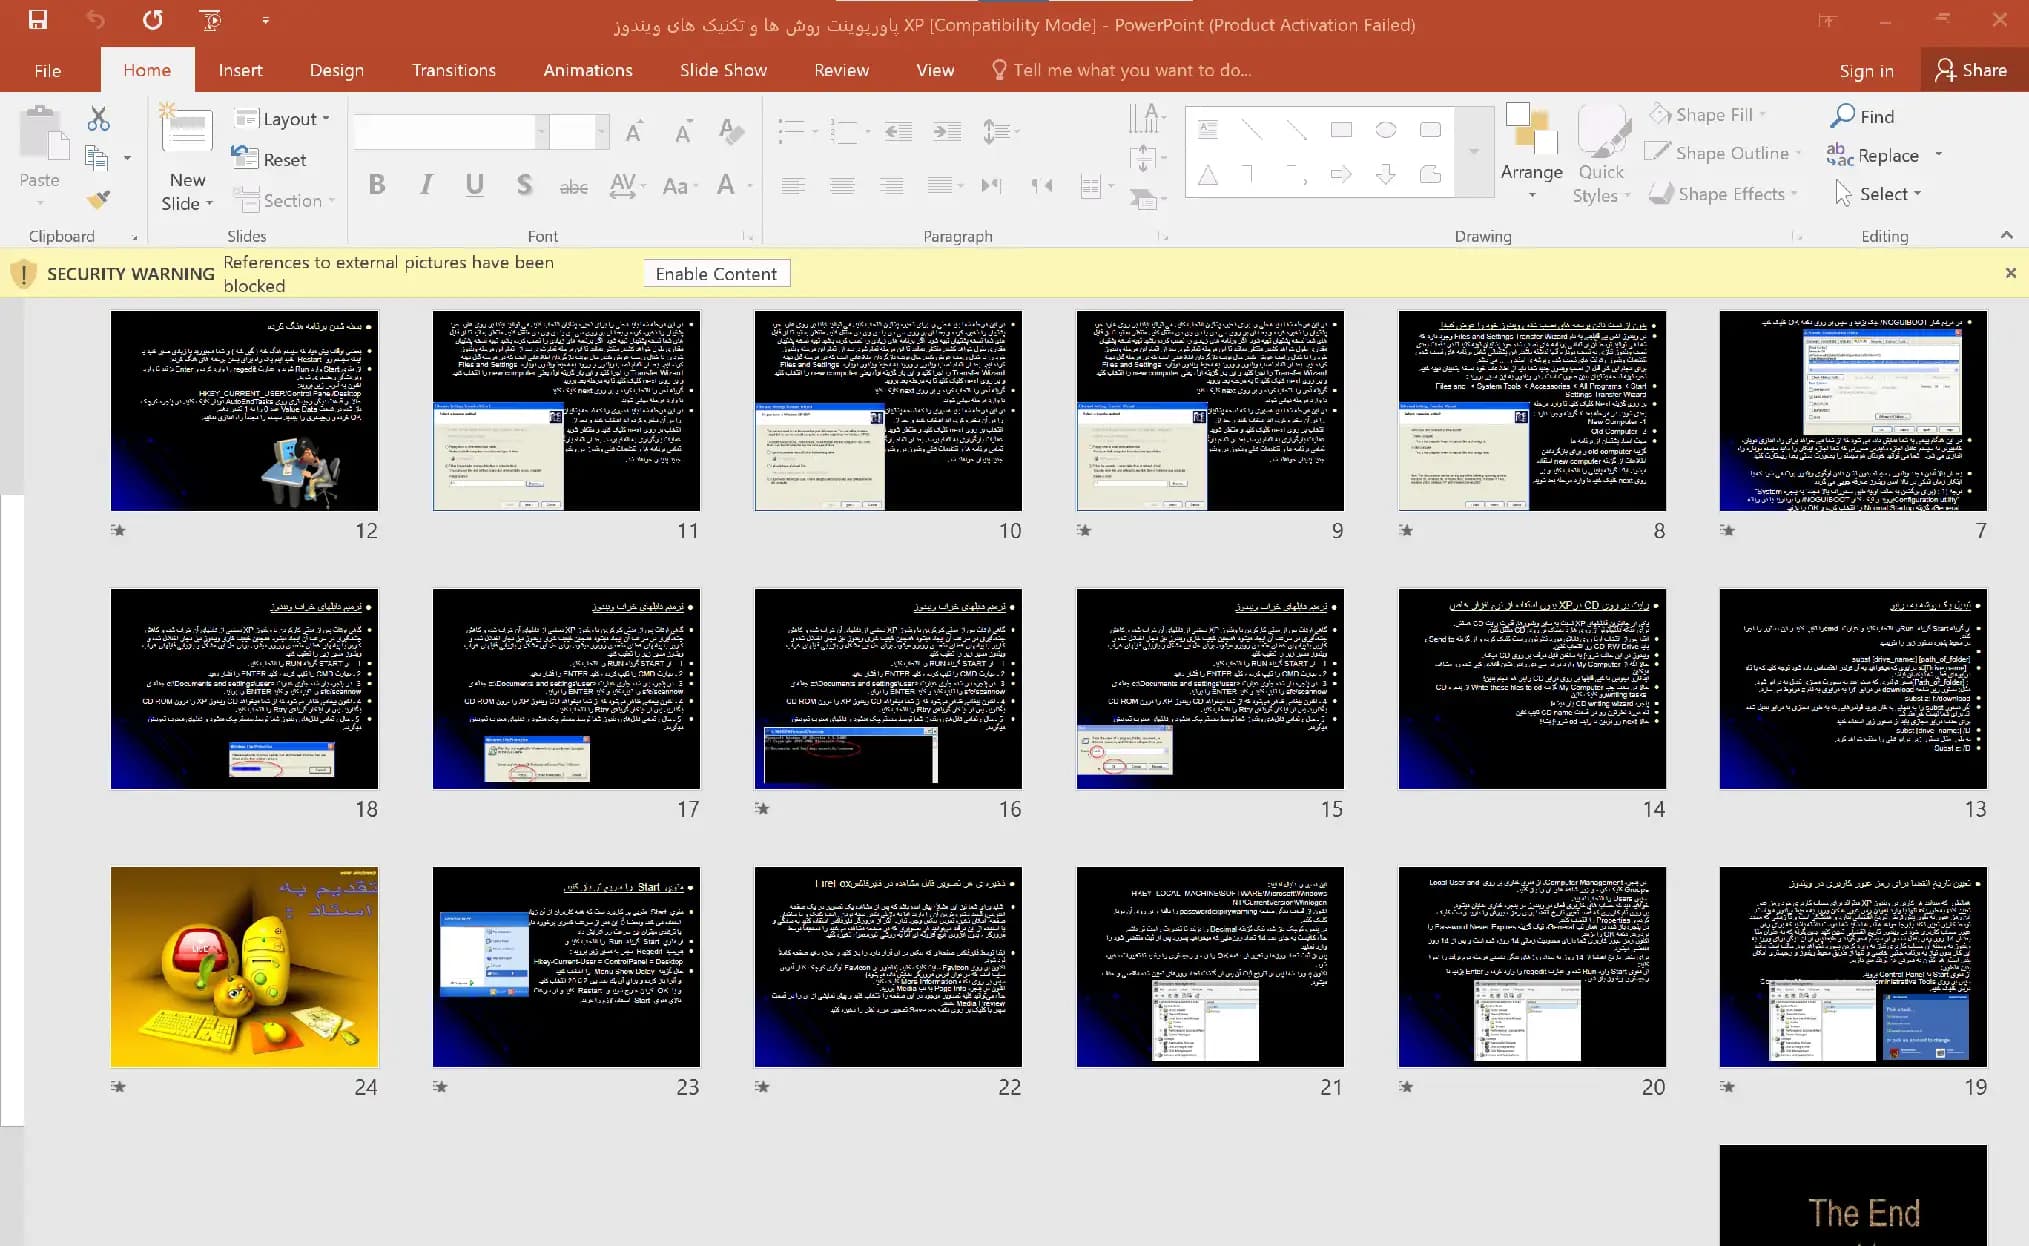Select the Oval shape in shapes gallery

(x=1386, y=130)
